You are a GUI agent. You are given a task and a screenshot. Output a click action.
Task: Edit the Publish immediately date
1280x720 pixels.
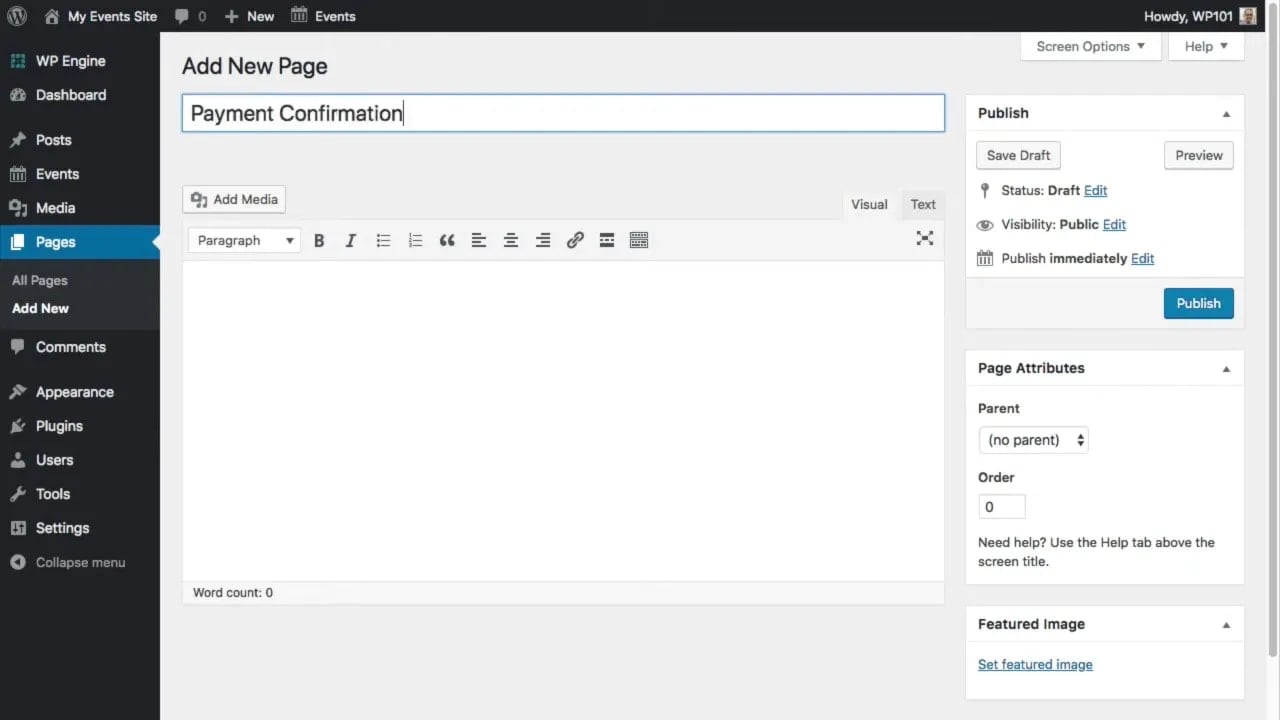(x=1142, y=258)
